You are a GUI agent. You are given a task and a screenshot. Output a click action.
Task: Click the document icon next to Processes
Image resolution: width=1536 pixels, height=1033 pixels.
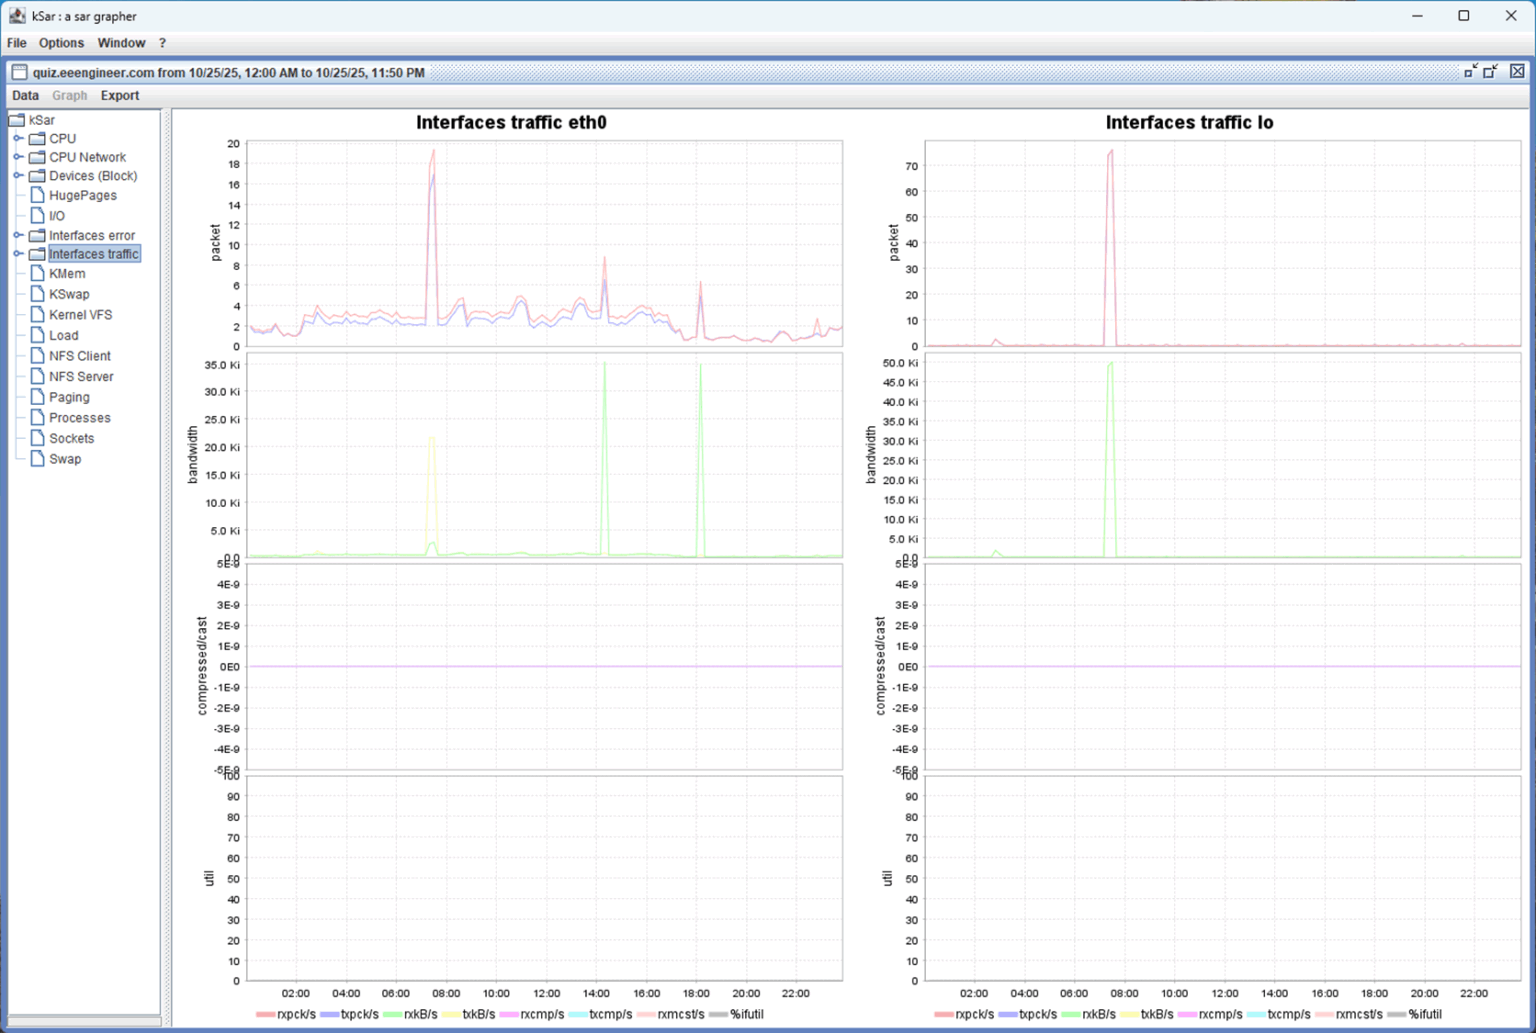pos(38,417)
